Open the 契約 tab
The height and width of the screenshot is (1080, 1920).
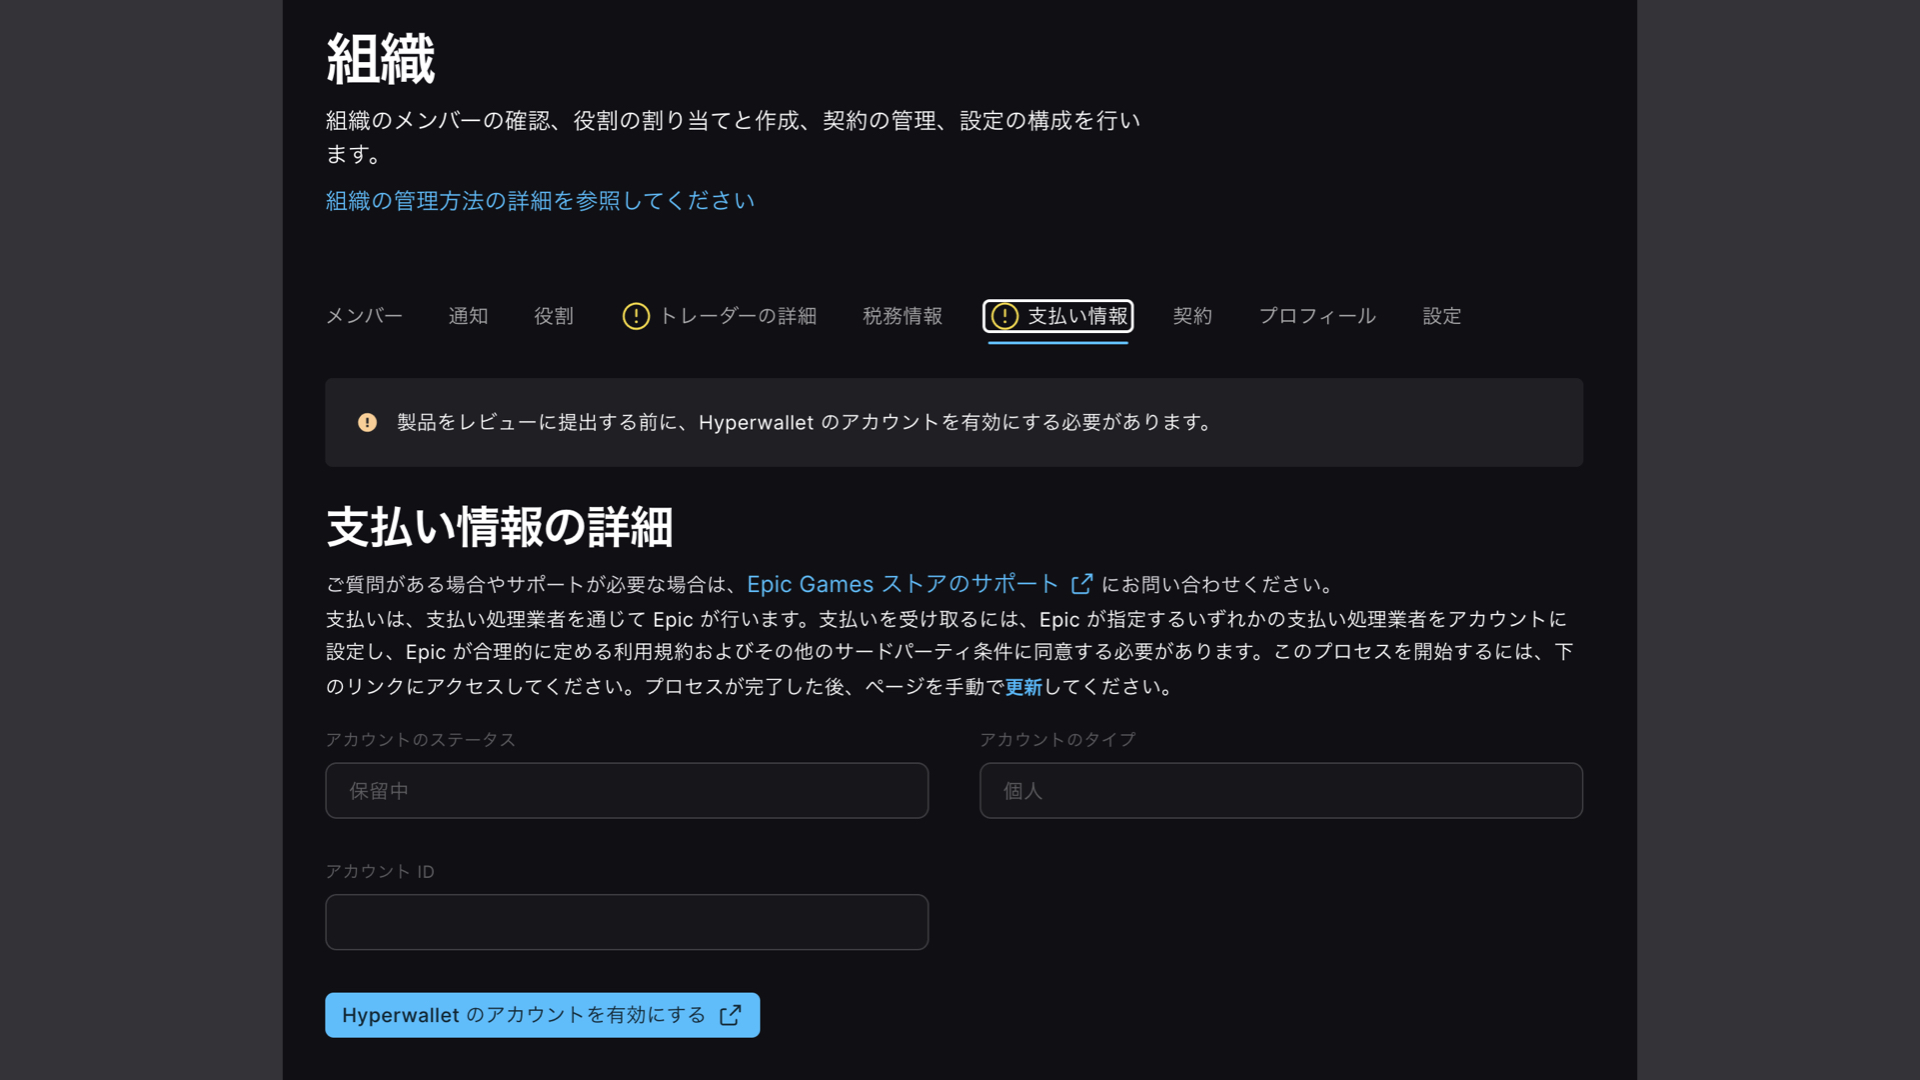tap(1192, 316)
